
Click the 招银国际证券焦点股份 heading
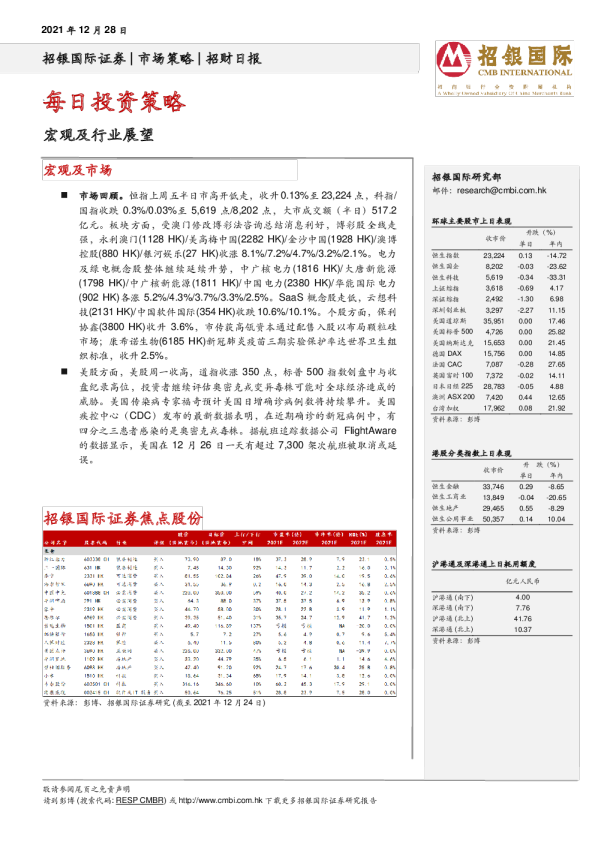tap(123, 518)
